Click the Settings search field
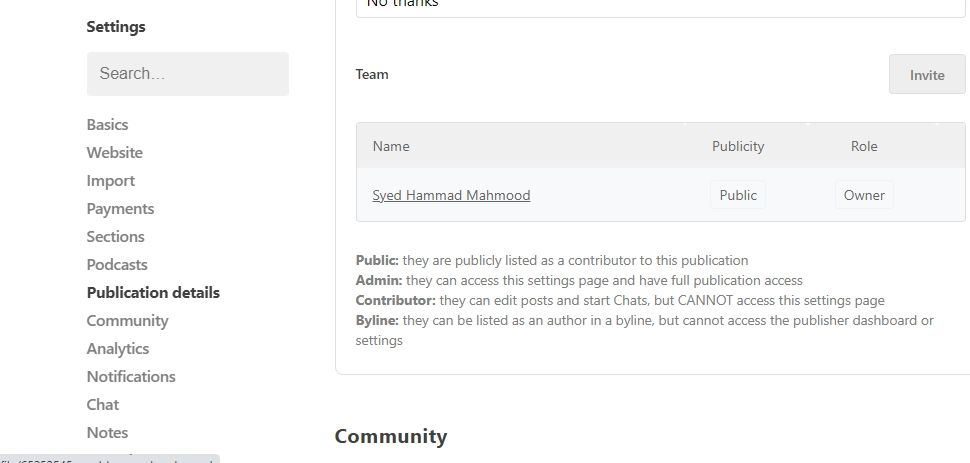 (187, 74)
